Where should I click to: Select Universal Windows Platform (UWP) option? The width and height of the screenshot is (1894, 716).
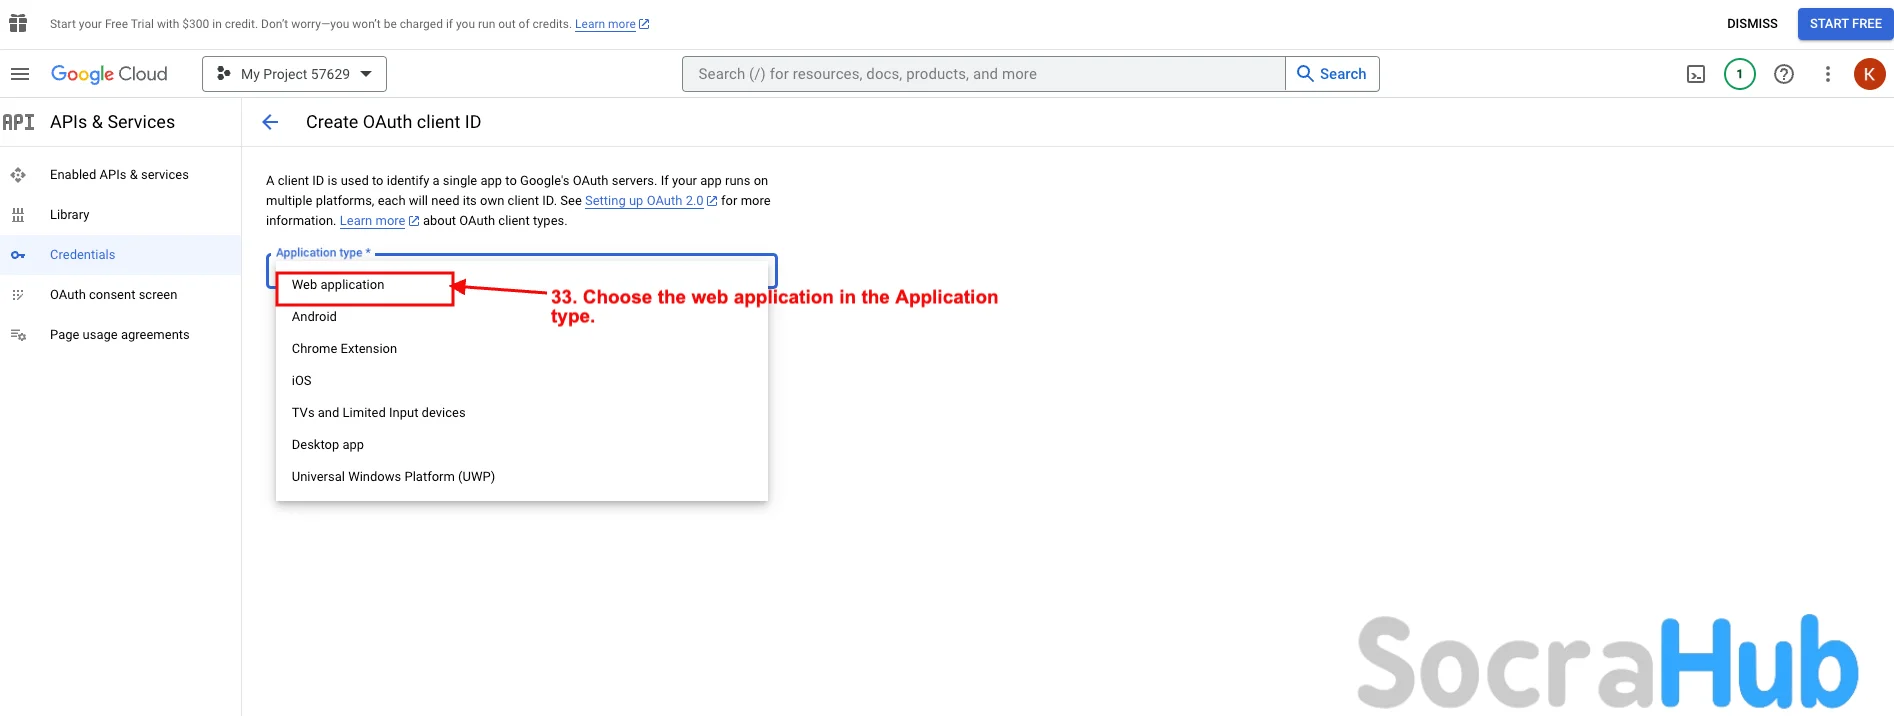click(393, 477)
